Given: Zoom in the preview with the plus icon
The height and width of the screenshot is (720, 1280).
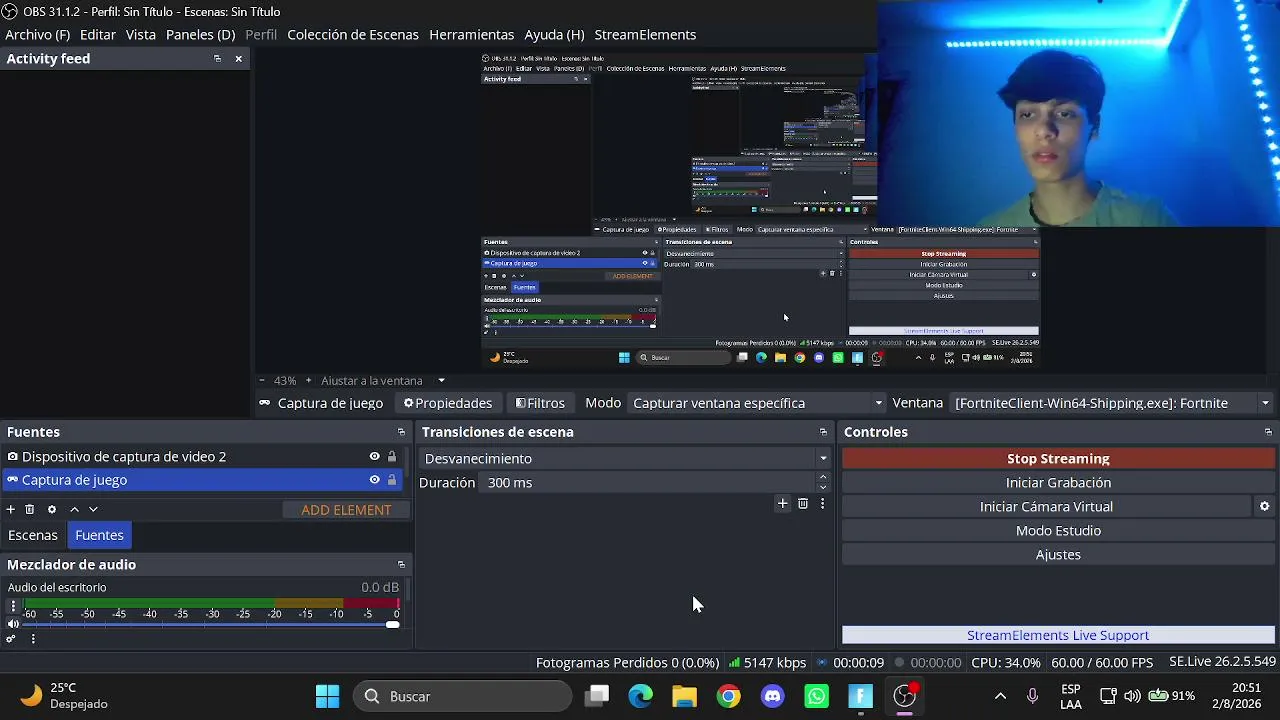Looking at the screenshot, I should pos(308,381).
